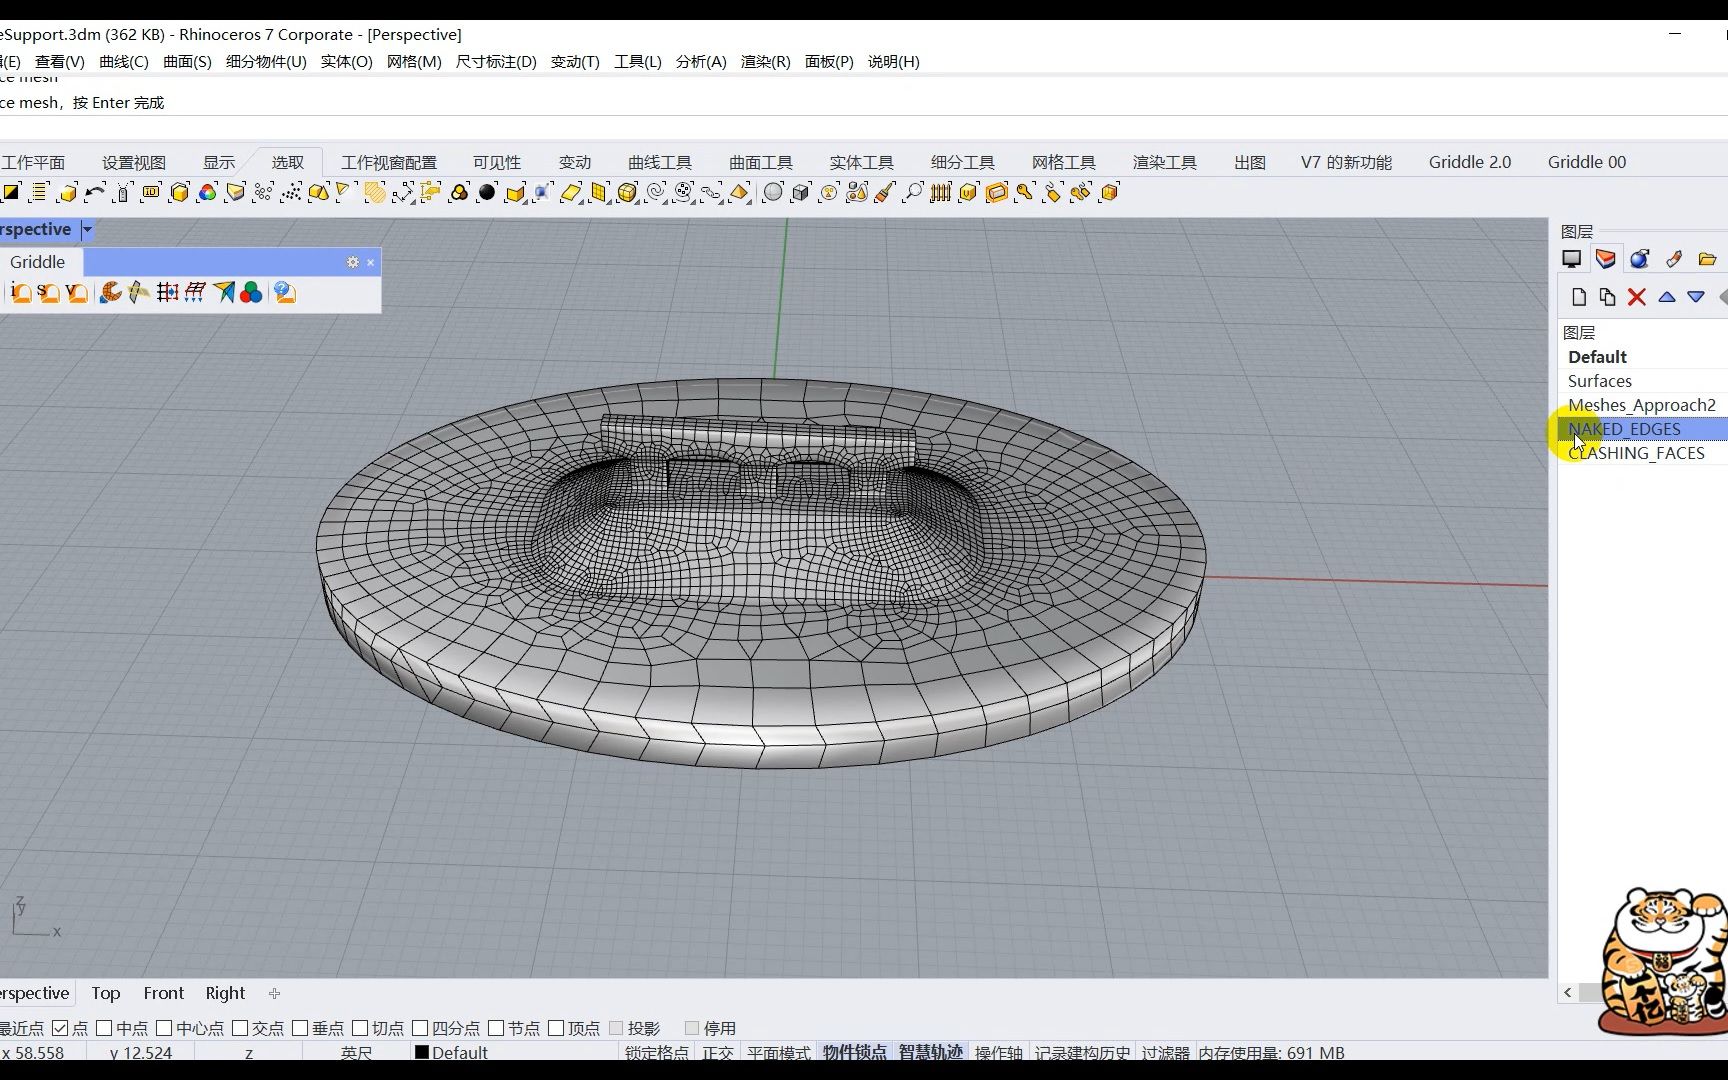The image size is (1728, 1080).
Task: Click the Griddle toolbar icon labeled V
Action: click(76, 292)
